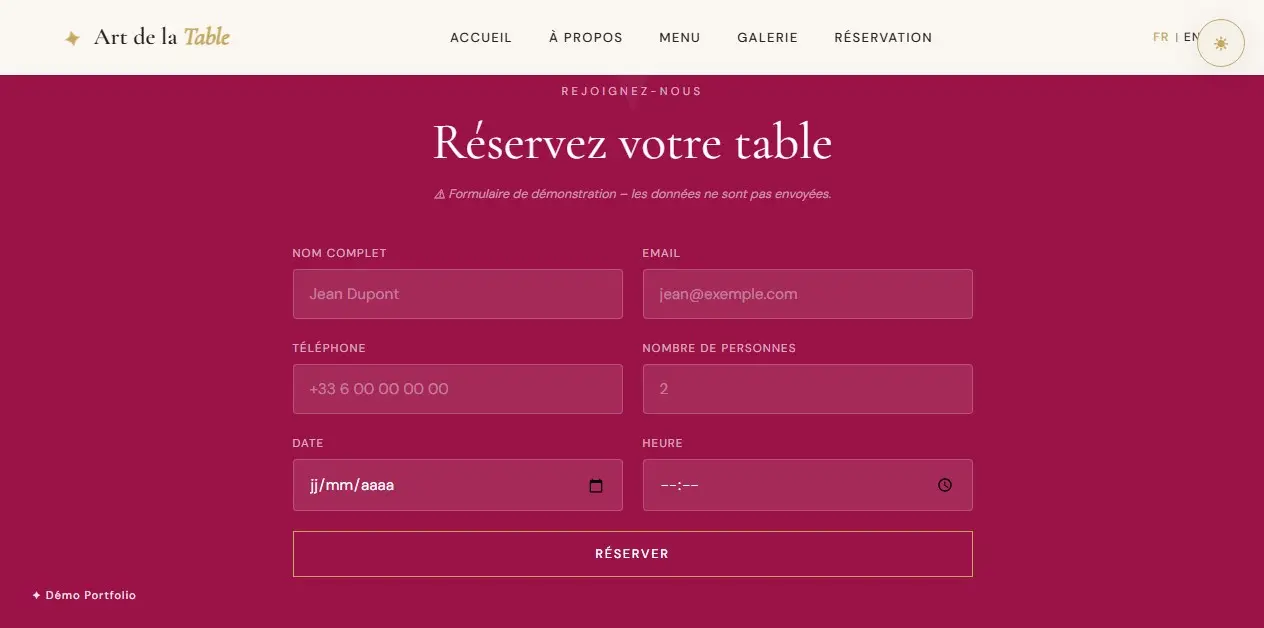Select the FR language option

point(1160,36)
